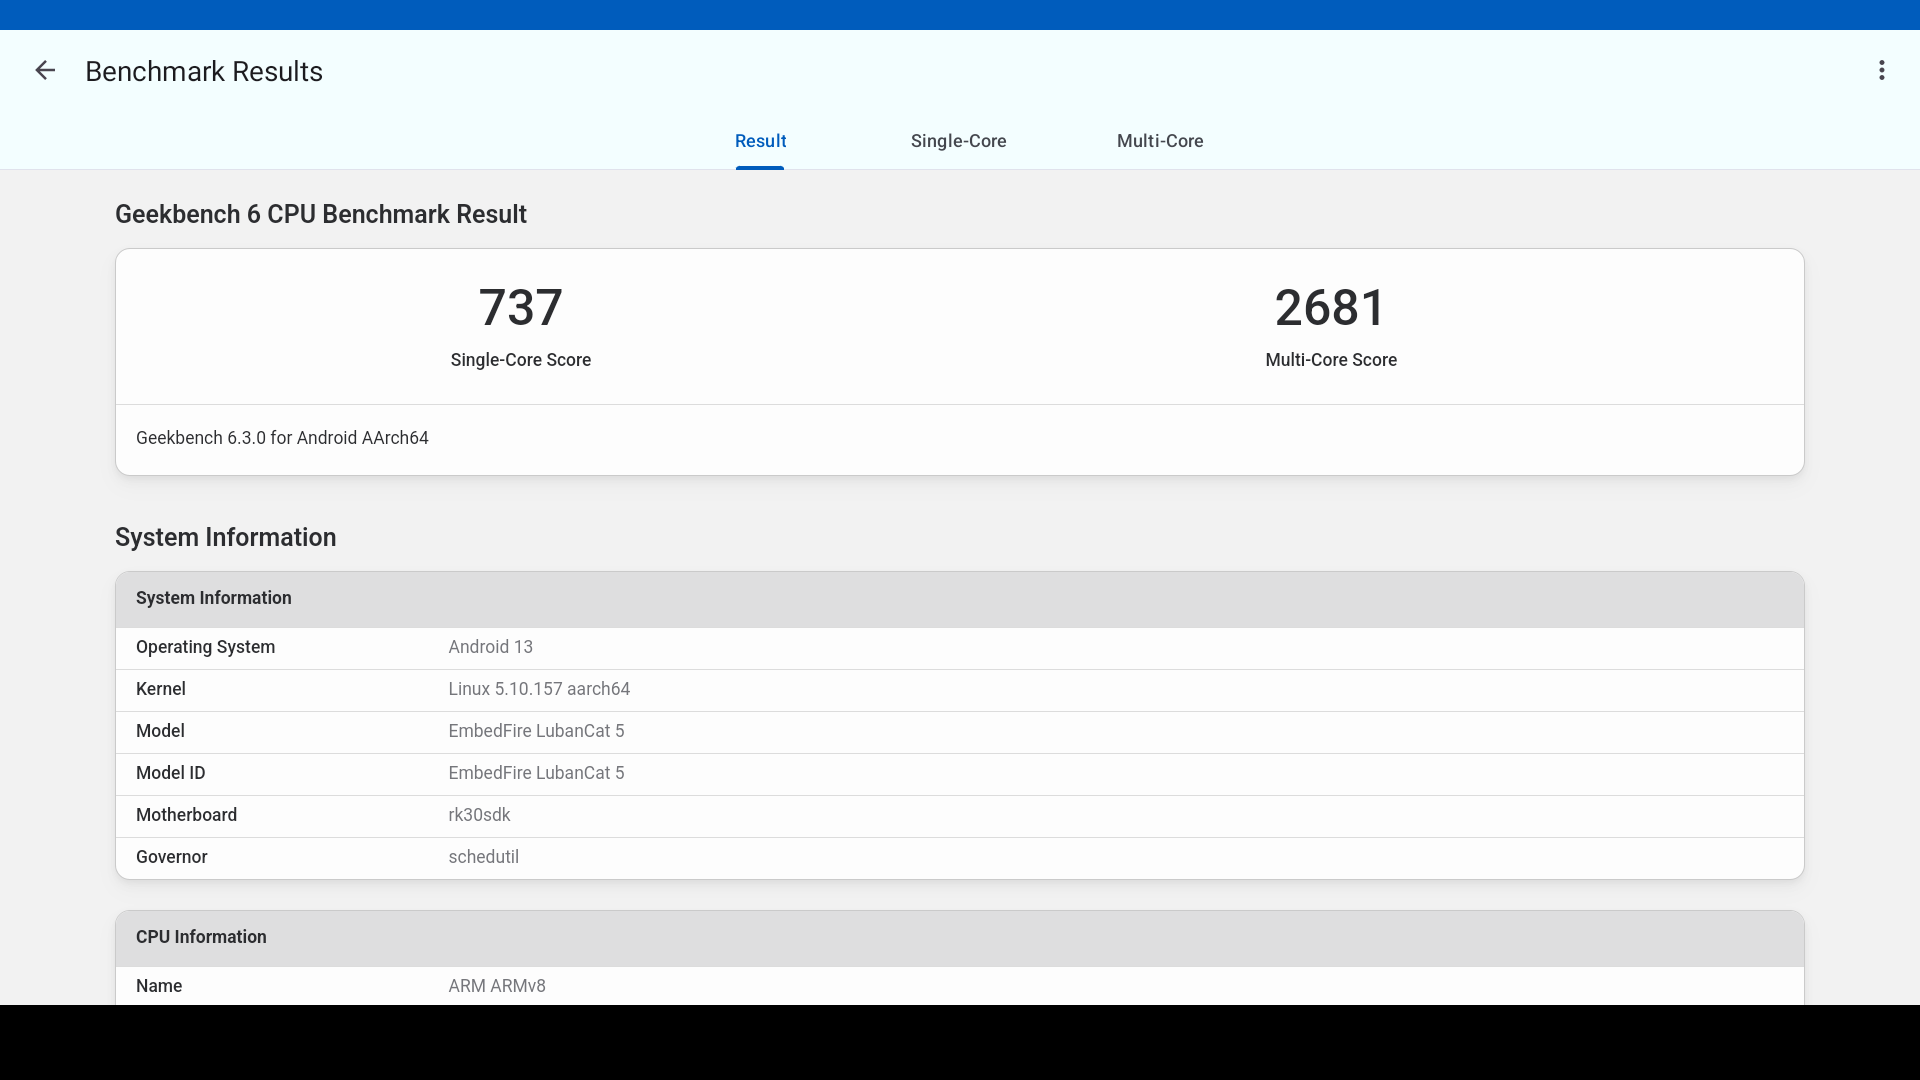Click the Name row label under CPU Information

pos(159,986)
